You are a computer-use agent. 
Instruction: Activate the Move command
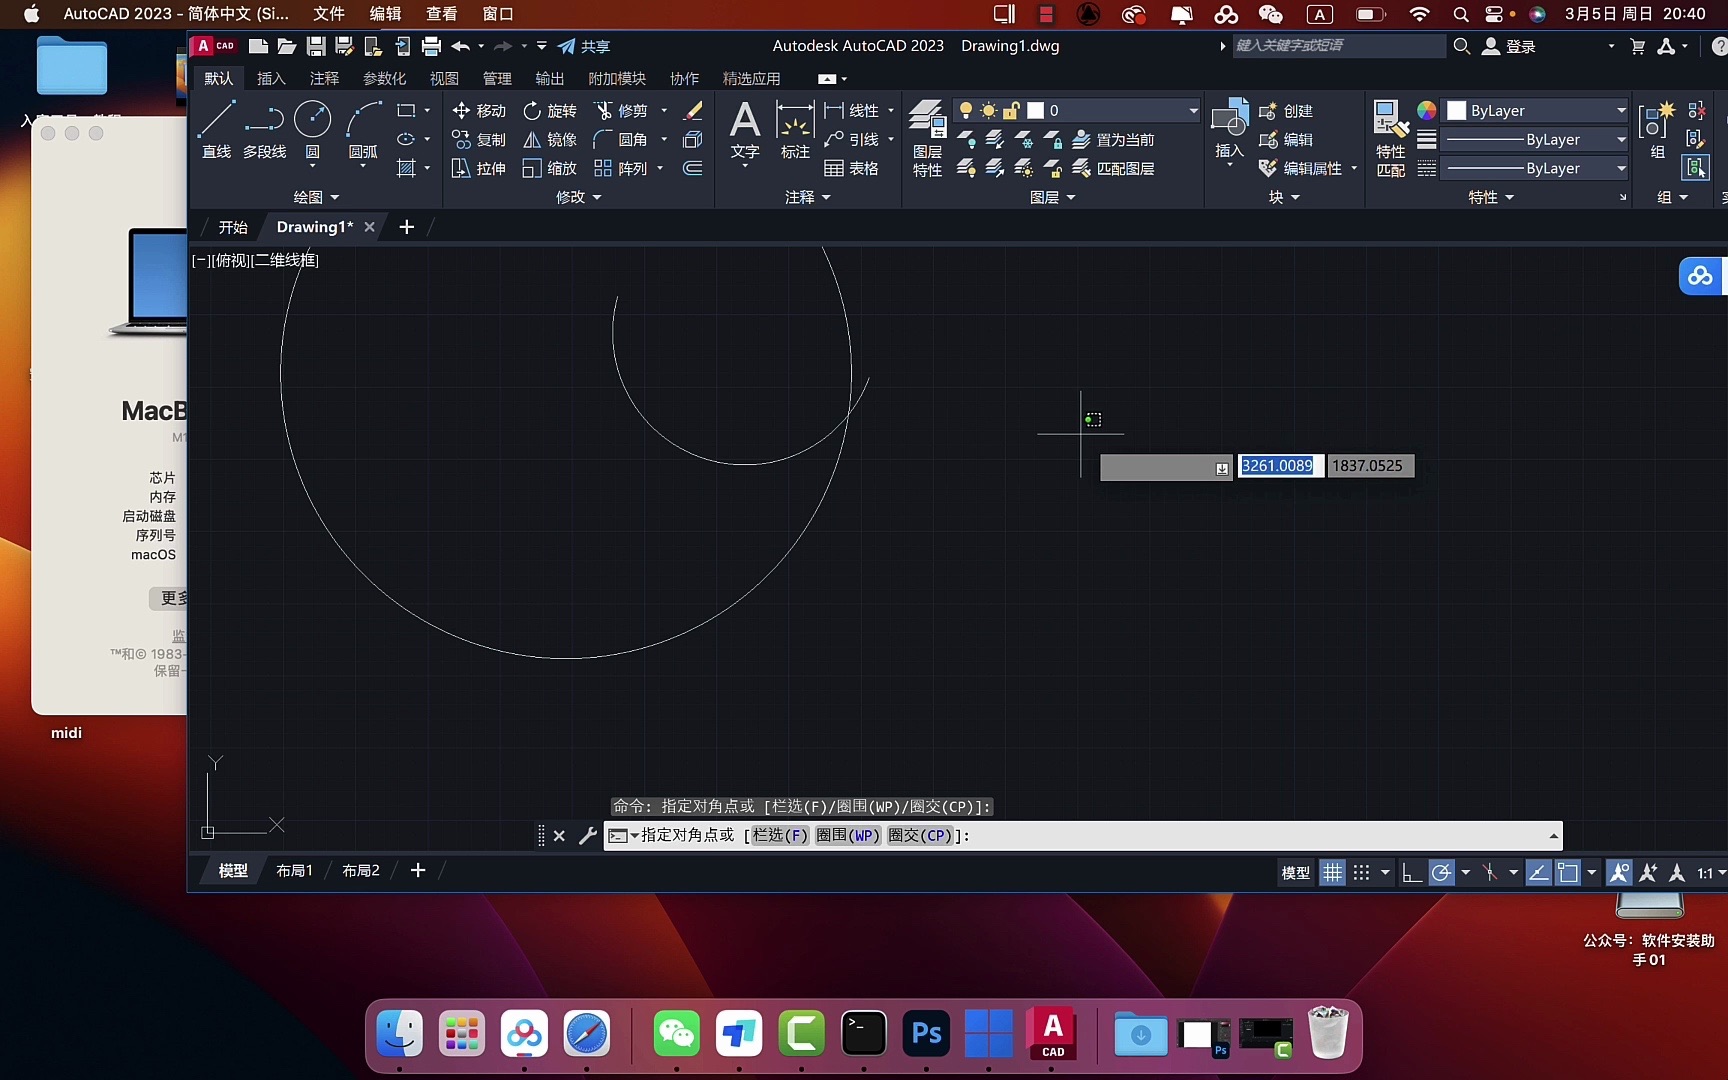479,111
